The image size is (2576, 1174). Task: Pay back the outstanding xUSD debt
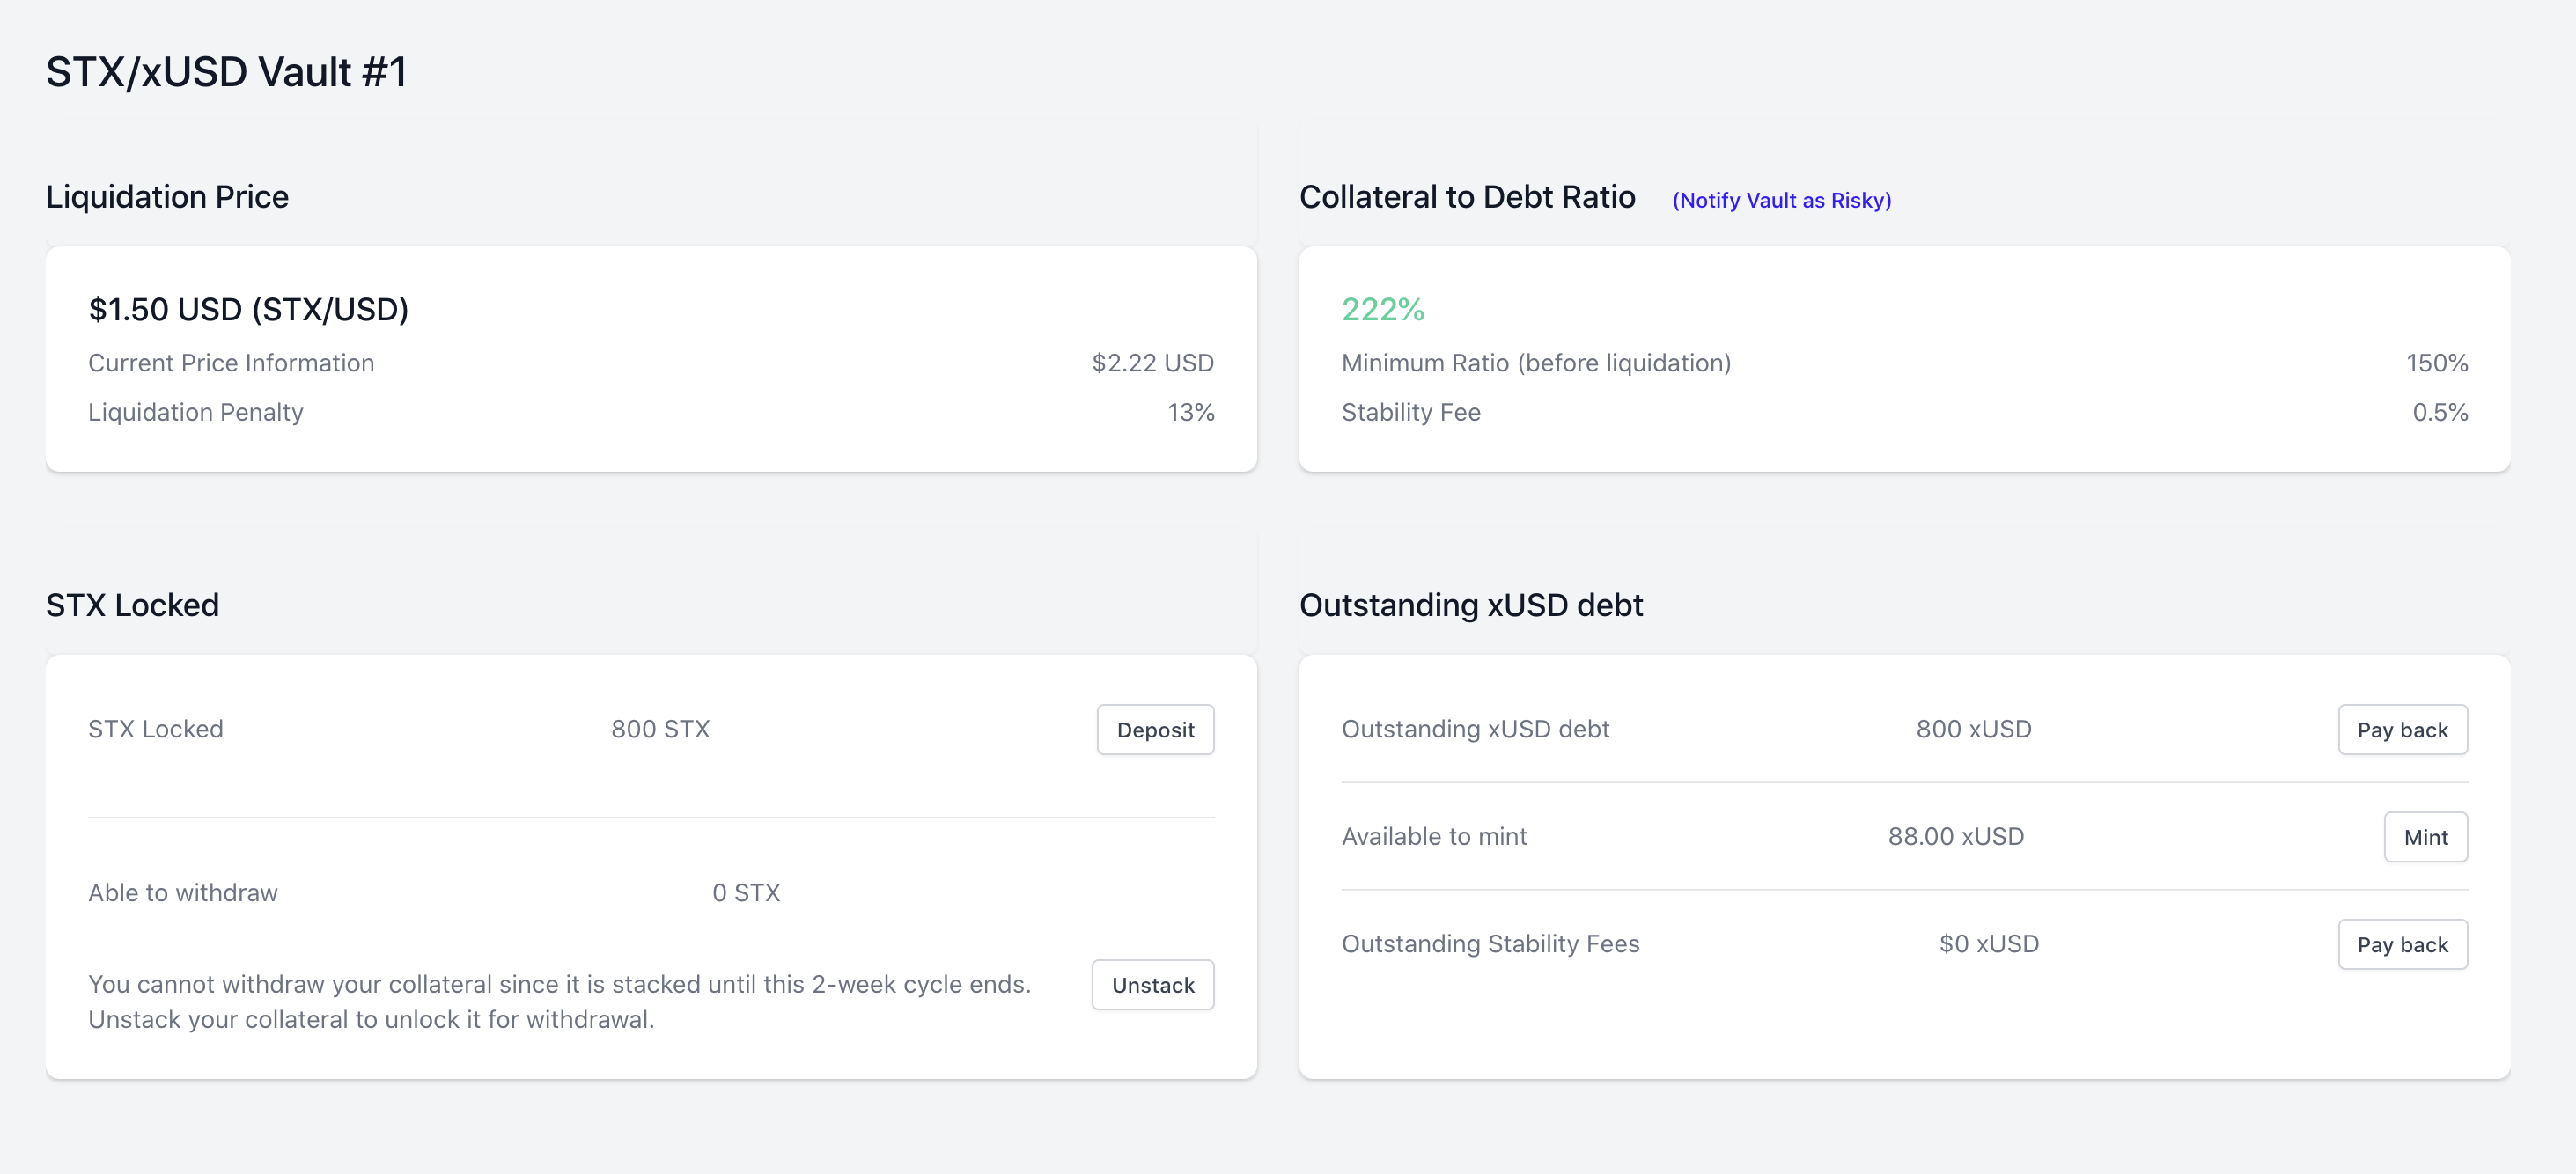2403,729
